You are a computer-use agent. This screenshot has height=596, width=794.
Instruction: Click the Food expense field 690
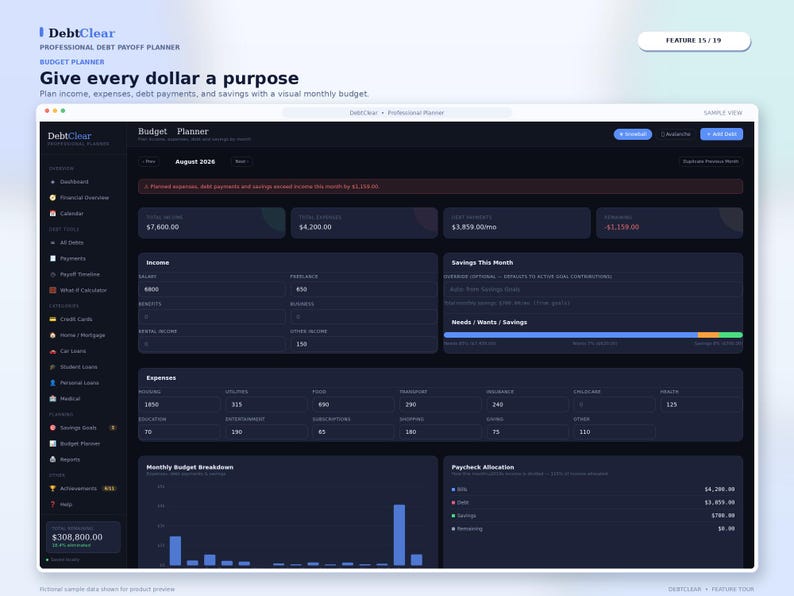pyautogui.click(x=353, y=405)
